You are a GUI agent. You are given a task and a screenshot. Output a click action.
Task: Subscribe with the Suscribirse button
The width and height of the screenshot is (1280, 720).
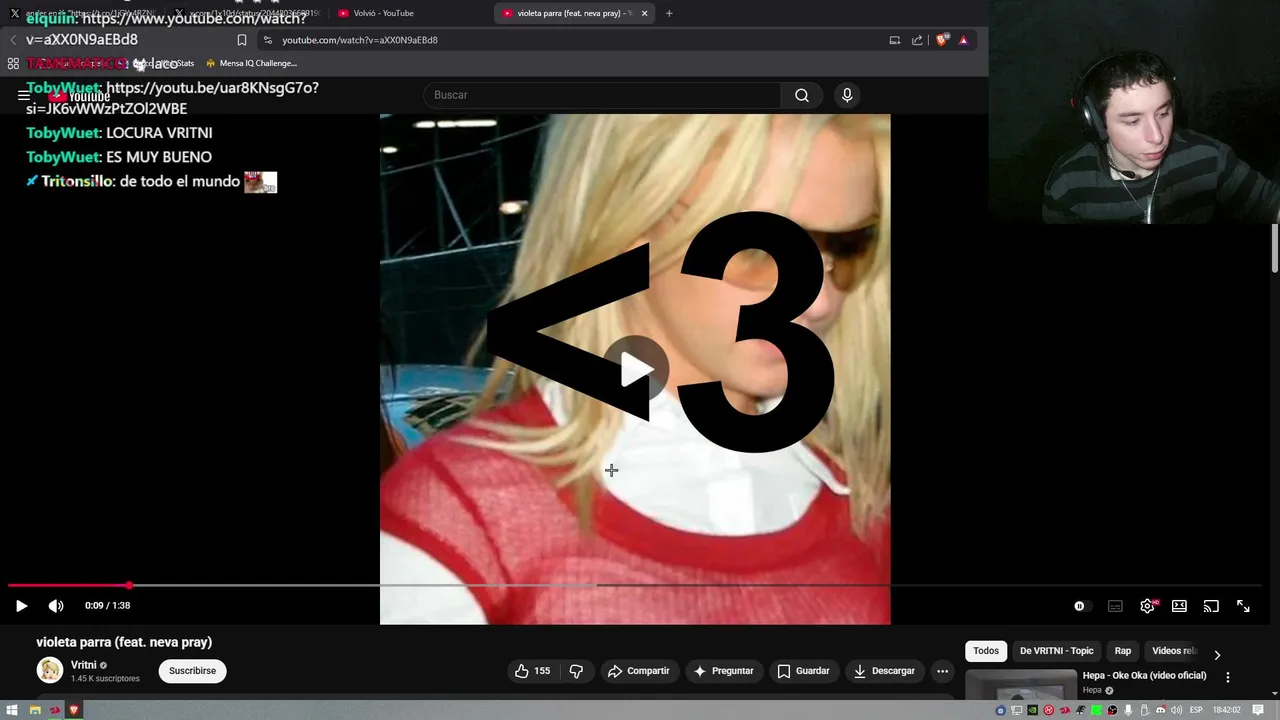click(x=192, y=671)
